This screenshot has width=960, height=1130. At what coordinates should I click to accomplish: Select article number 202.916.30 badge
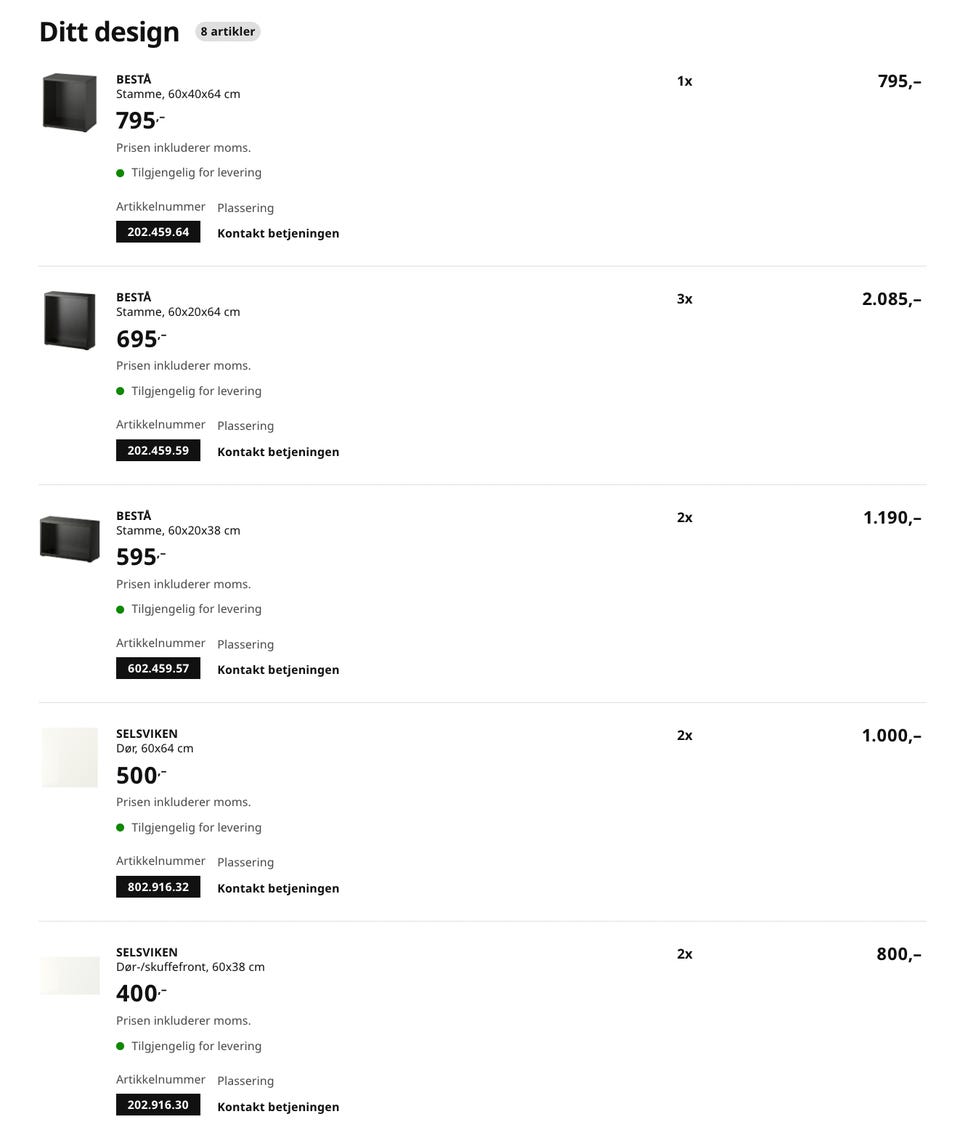158,1105
